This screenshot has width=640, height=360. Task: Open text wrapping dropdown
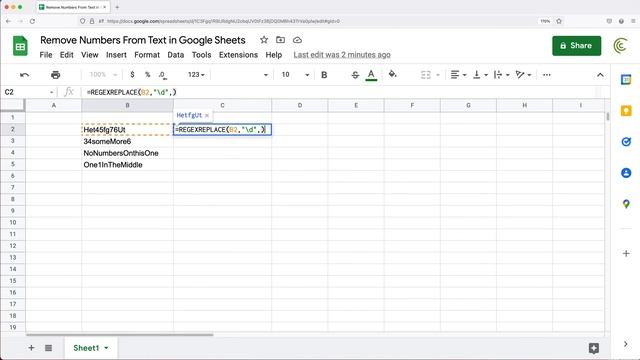coord(501,75)
